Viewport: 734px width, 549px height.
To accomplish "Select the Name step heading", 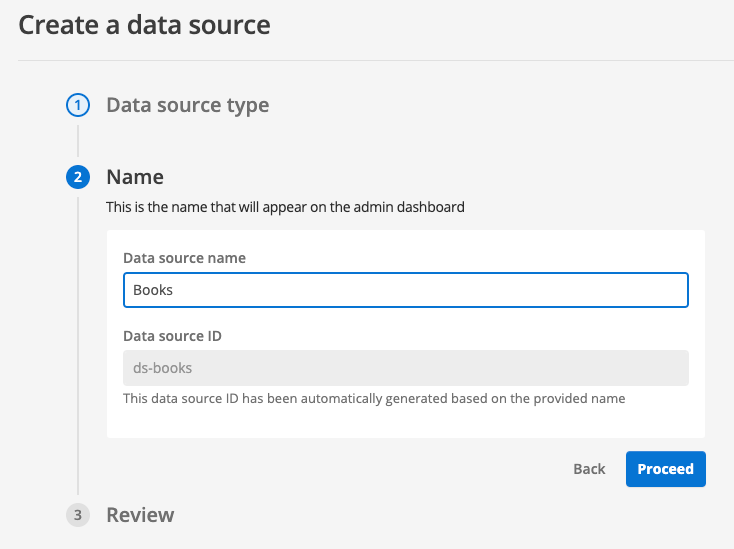I will tap(135, 177).
